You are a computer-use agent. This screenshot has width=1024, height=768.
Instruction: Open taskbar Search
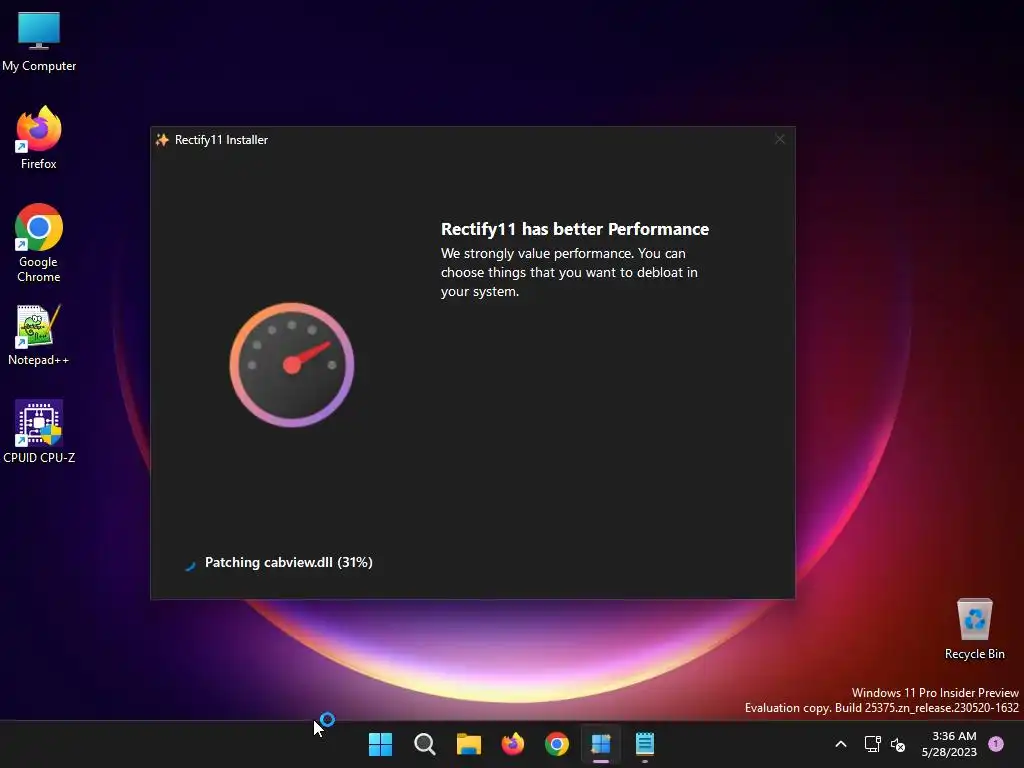tap(424, 744)
